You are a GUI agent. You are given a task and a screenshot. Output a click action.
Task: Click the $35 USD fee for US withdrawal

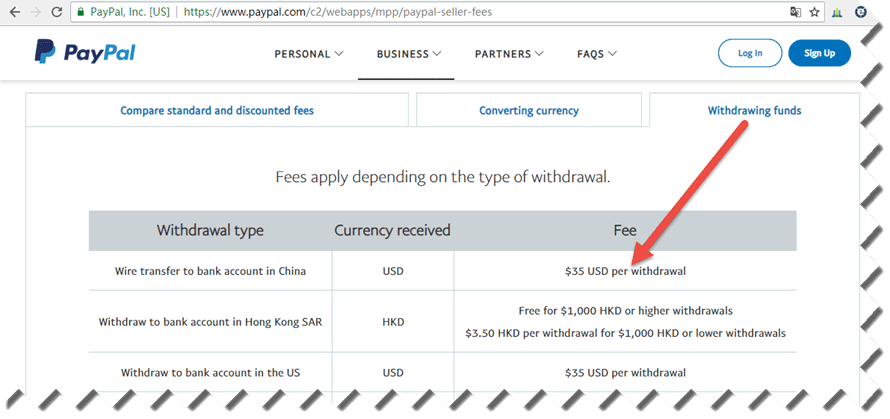[x=625, y=373]
